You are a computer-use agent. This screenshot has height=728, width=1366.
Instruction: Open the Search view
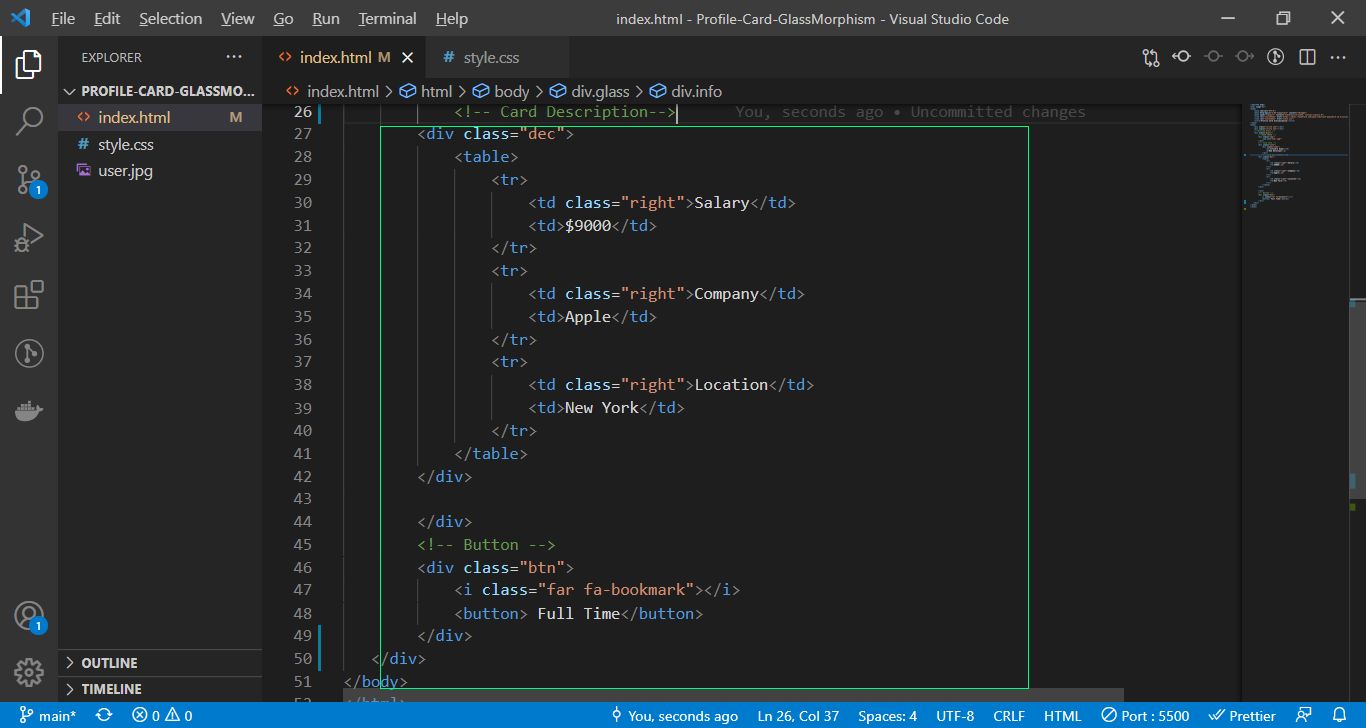(x=29, y=122)
